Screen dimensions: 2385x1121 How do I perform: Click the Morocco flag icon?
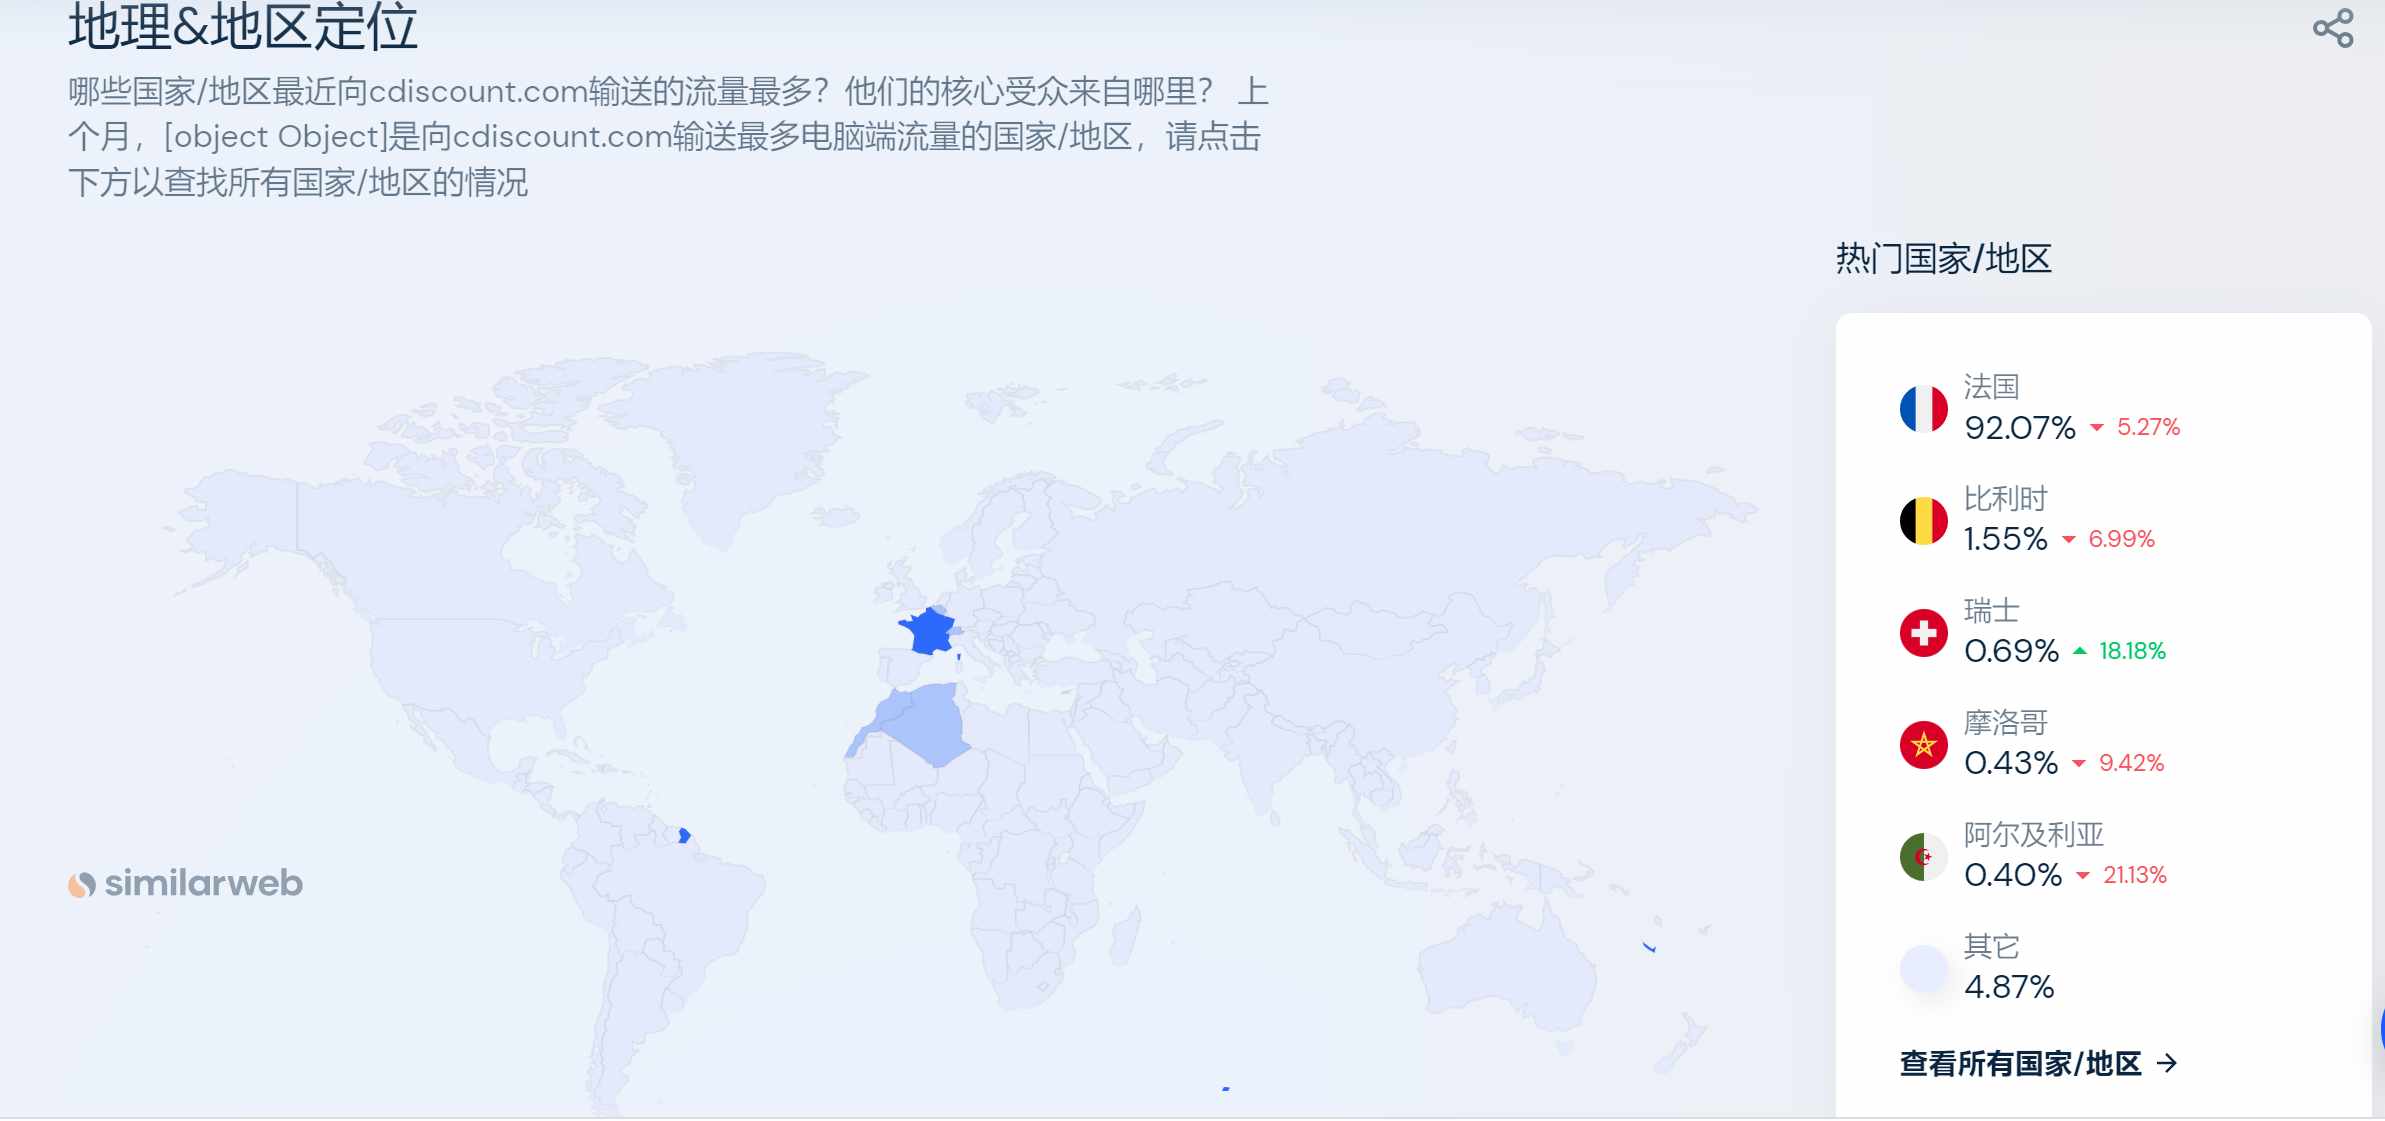[1923, 744]
